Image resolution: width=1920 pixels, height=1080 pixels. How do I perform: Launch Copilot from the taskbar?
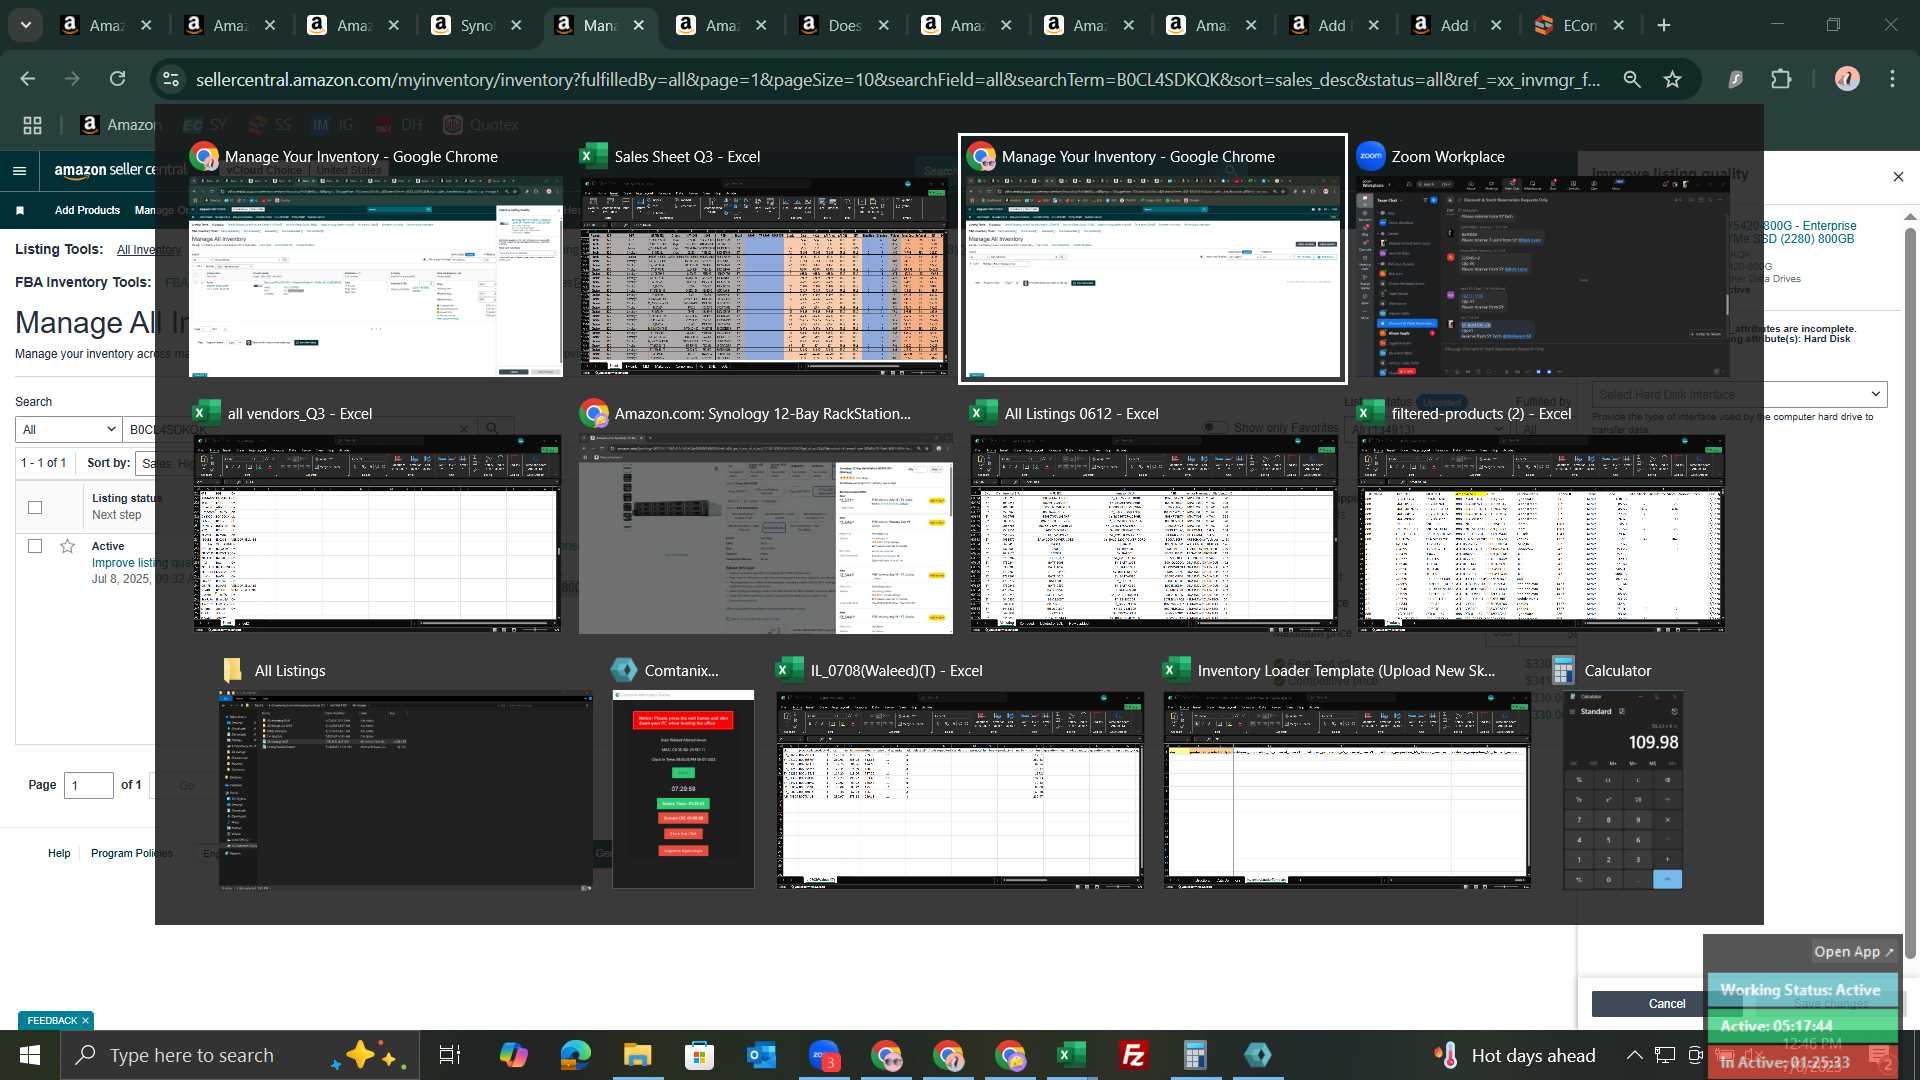[513, 1055]
